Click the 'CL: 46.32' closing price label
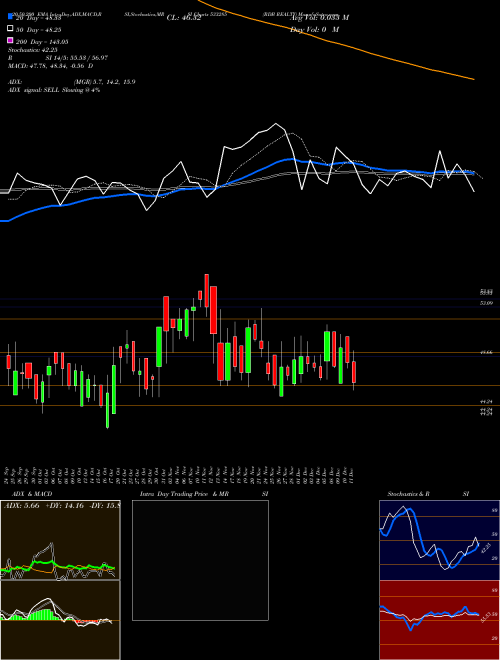The image size is (500, 660). 184,18
